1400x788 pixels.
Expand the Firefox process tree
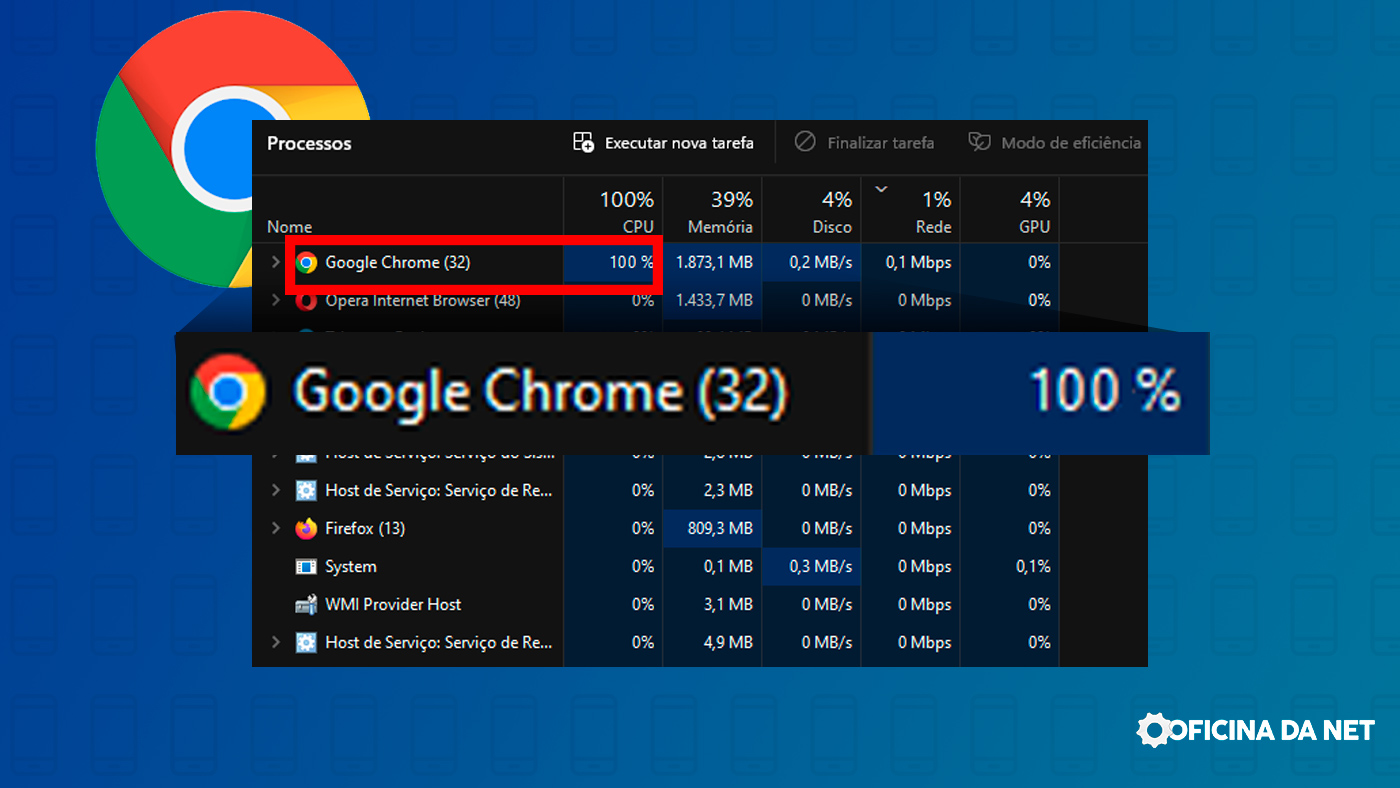click(x=274, y=528)
